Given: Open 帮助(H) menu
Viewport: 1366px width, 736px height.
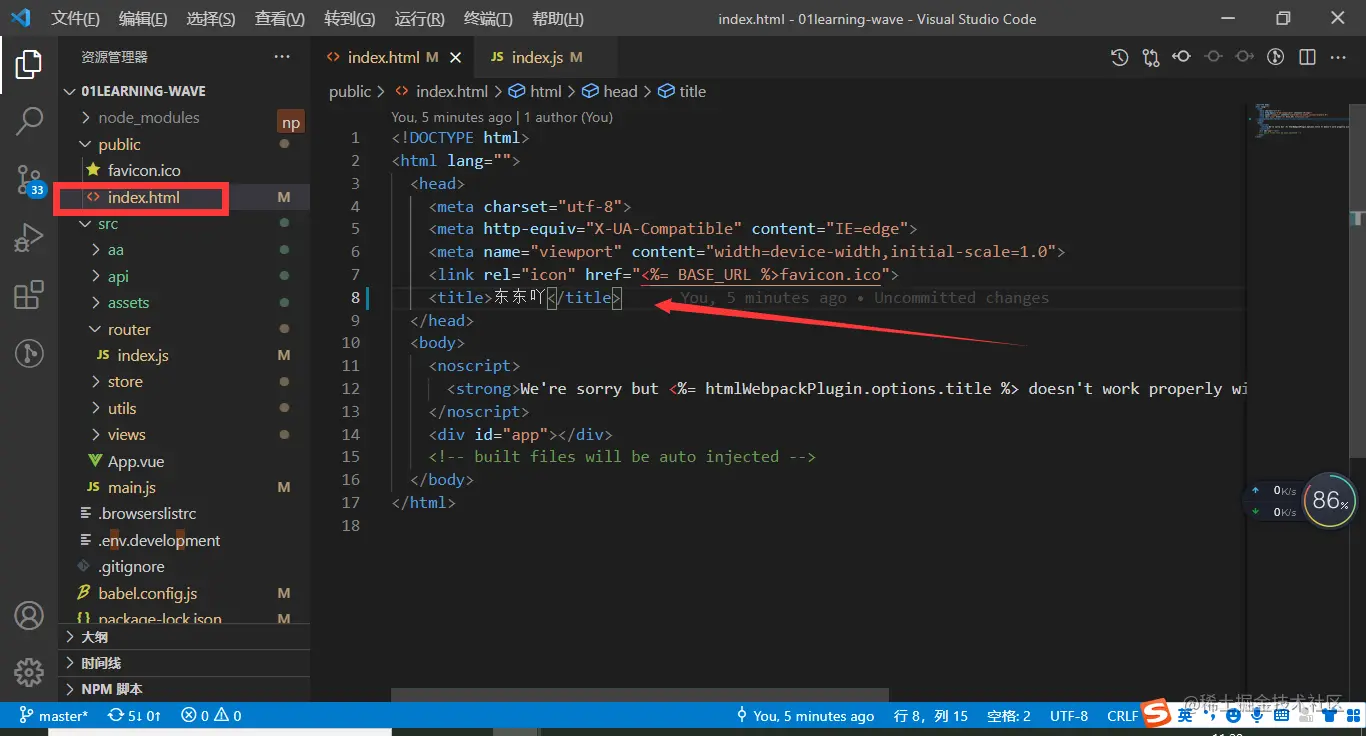Looking at the screenshot, I should 557,19.
